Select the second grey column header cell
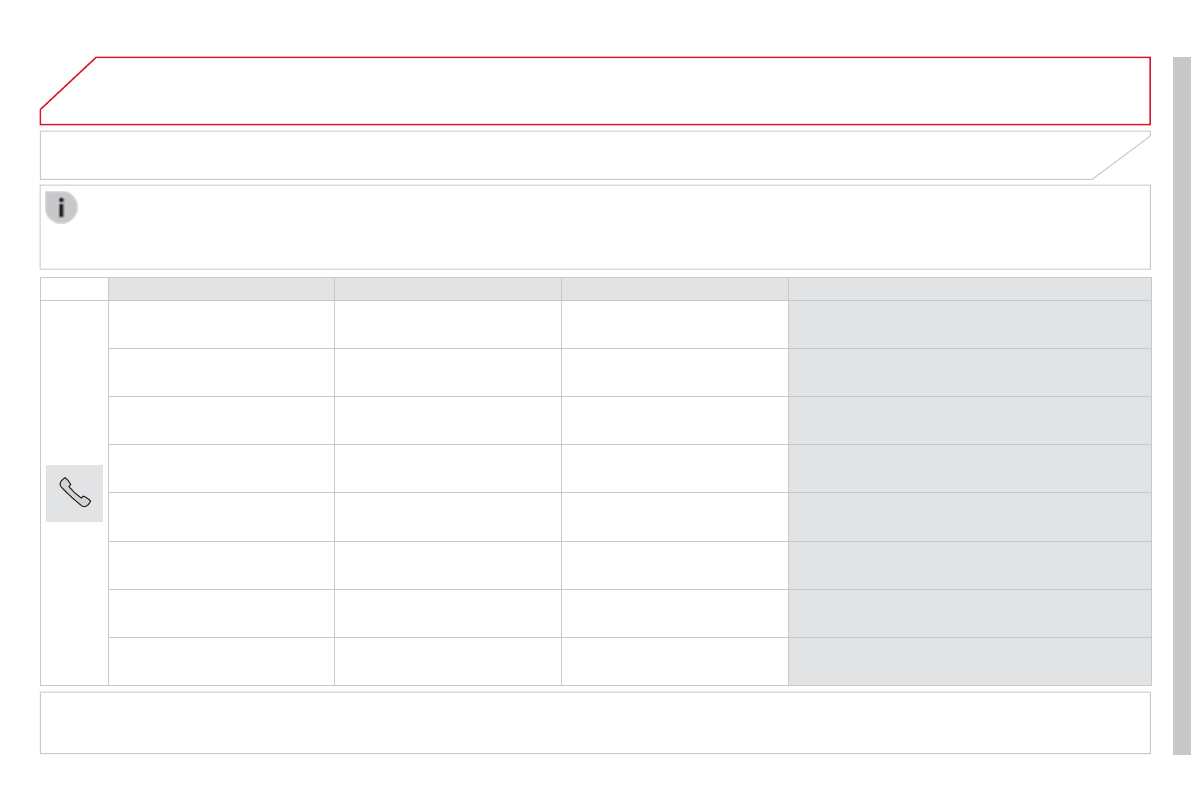 coord(447,289)
